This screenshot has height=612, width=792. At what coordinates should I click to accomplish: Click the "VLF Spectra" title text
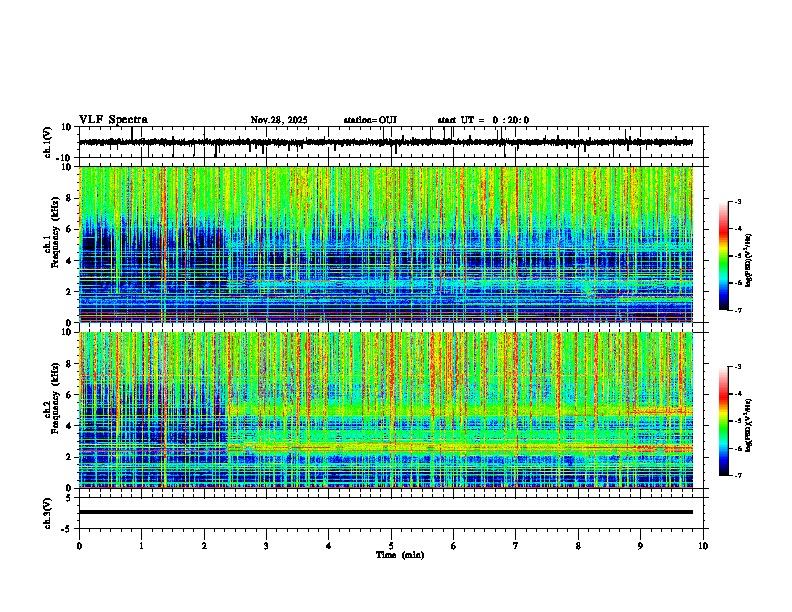pos(113,120)
